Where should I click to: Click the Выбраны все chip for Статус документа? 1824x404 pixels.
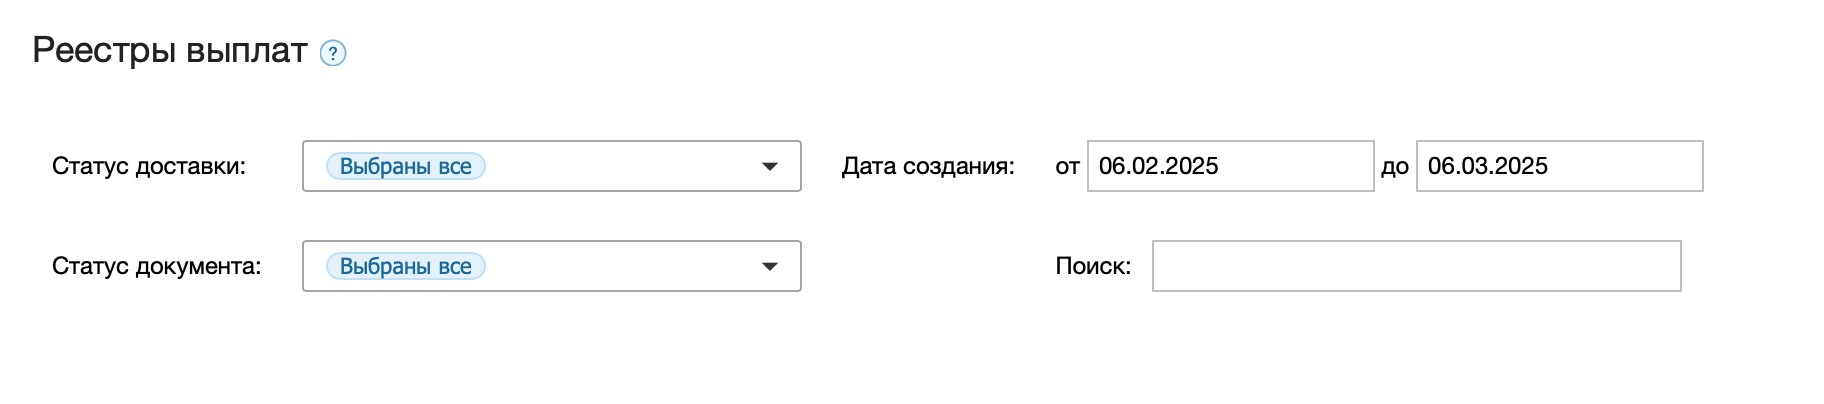[x=405, y=266]
